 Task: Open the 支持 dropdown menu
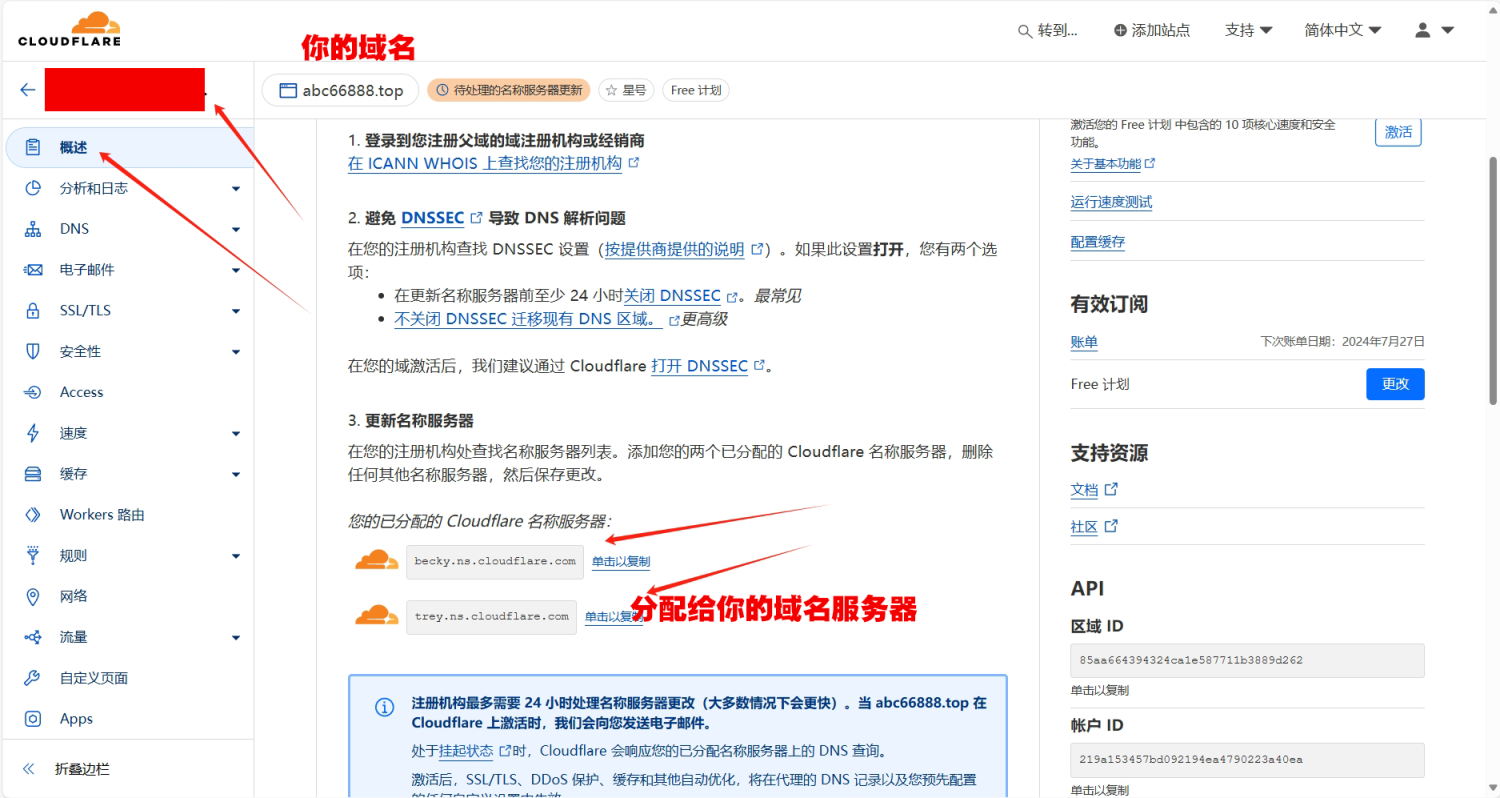(1248, 30)
